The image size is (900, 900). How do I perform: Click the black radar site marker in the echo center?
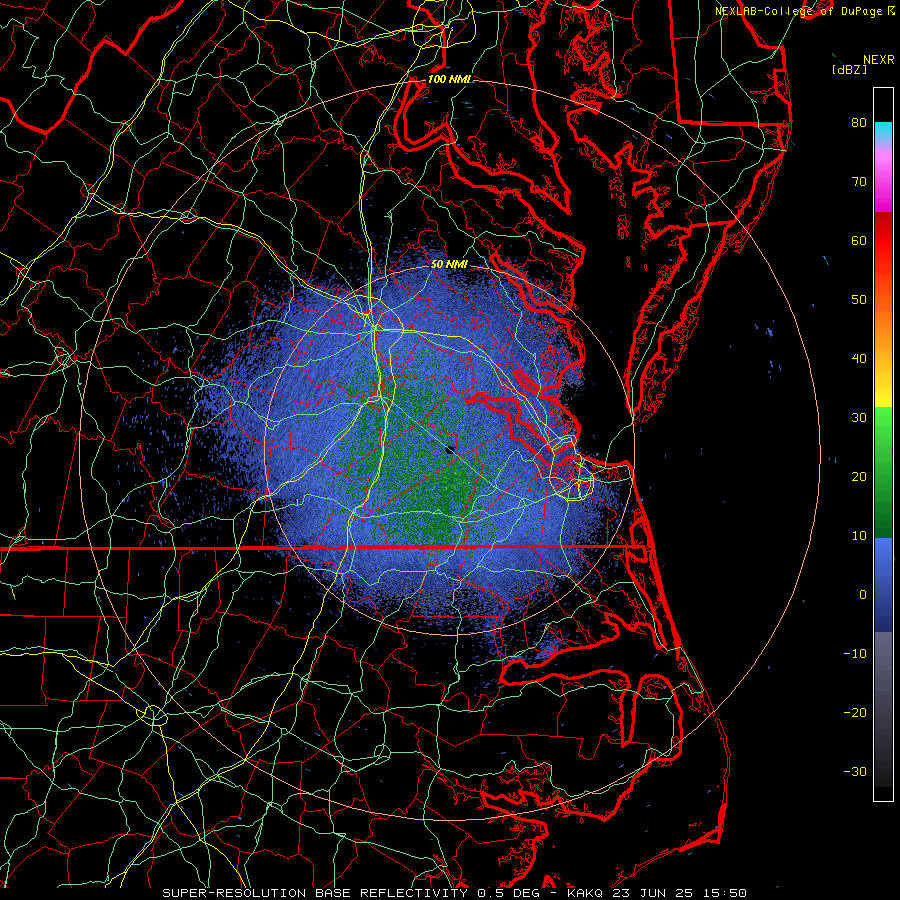[451, 449]
